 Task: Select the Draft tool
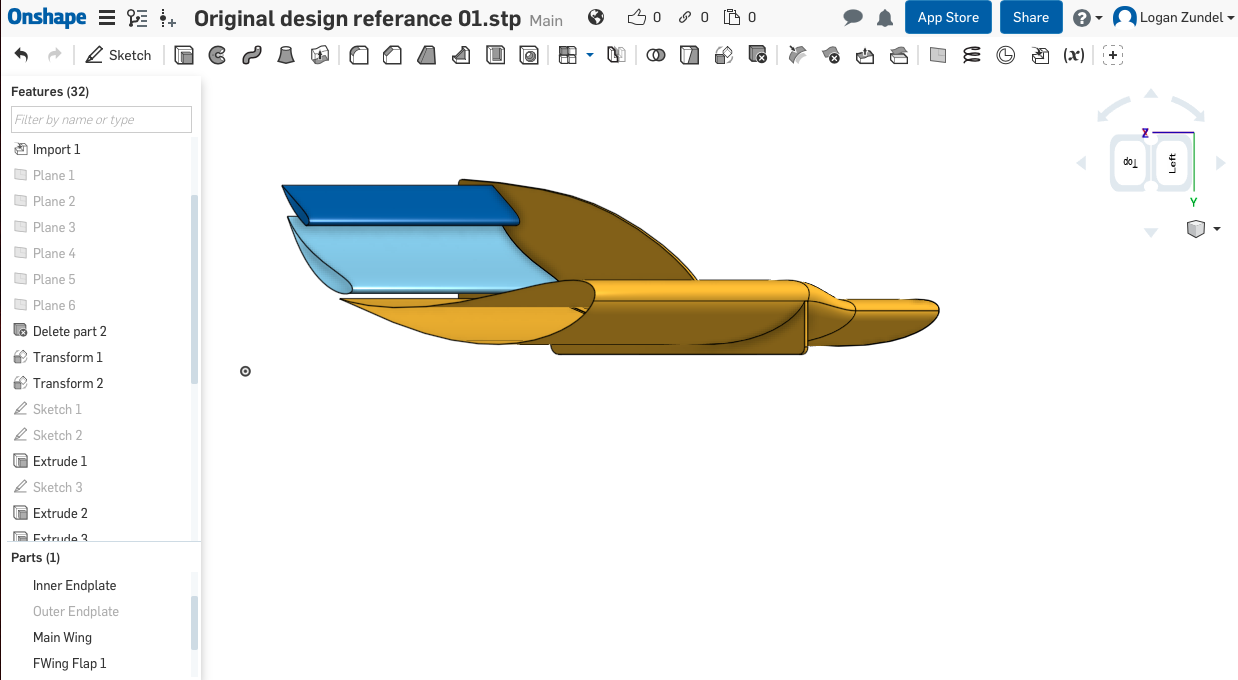(427, 55)
